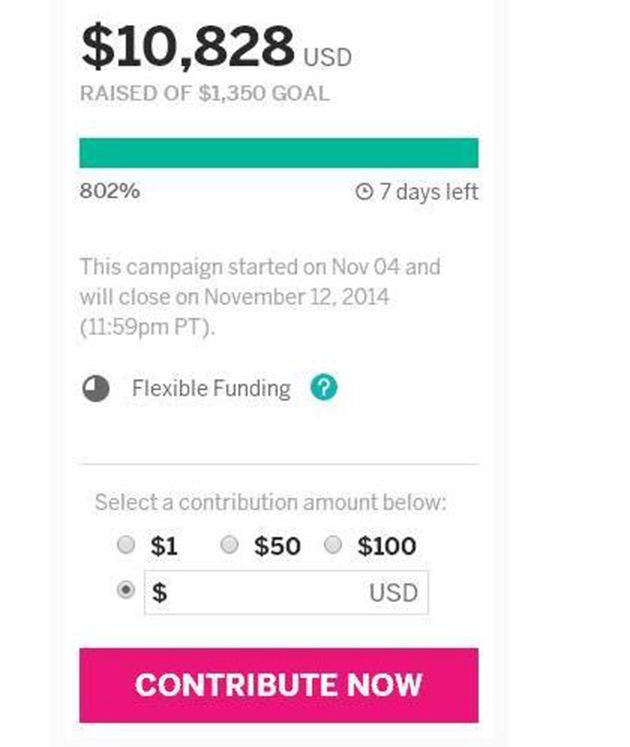Click the $50 amount label

pyautogui.click(x=277, y=546)
